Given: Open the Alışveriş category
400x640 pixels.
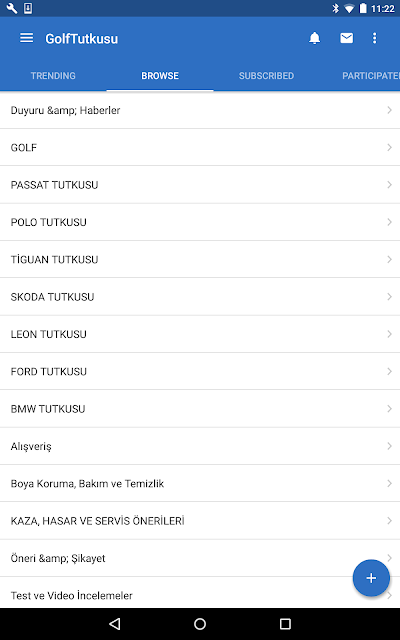Looking at the screenshot, I should (x=200, y=446).
